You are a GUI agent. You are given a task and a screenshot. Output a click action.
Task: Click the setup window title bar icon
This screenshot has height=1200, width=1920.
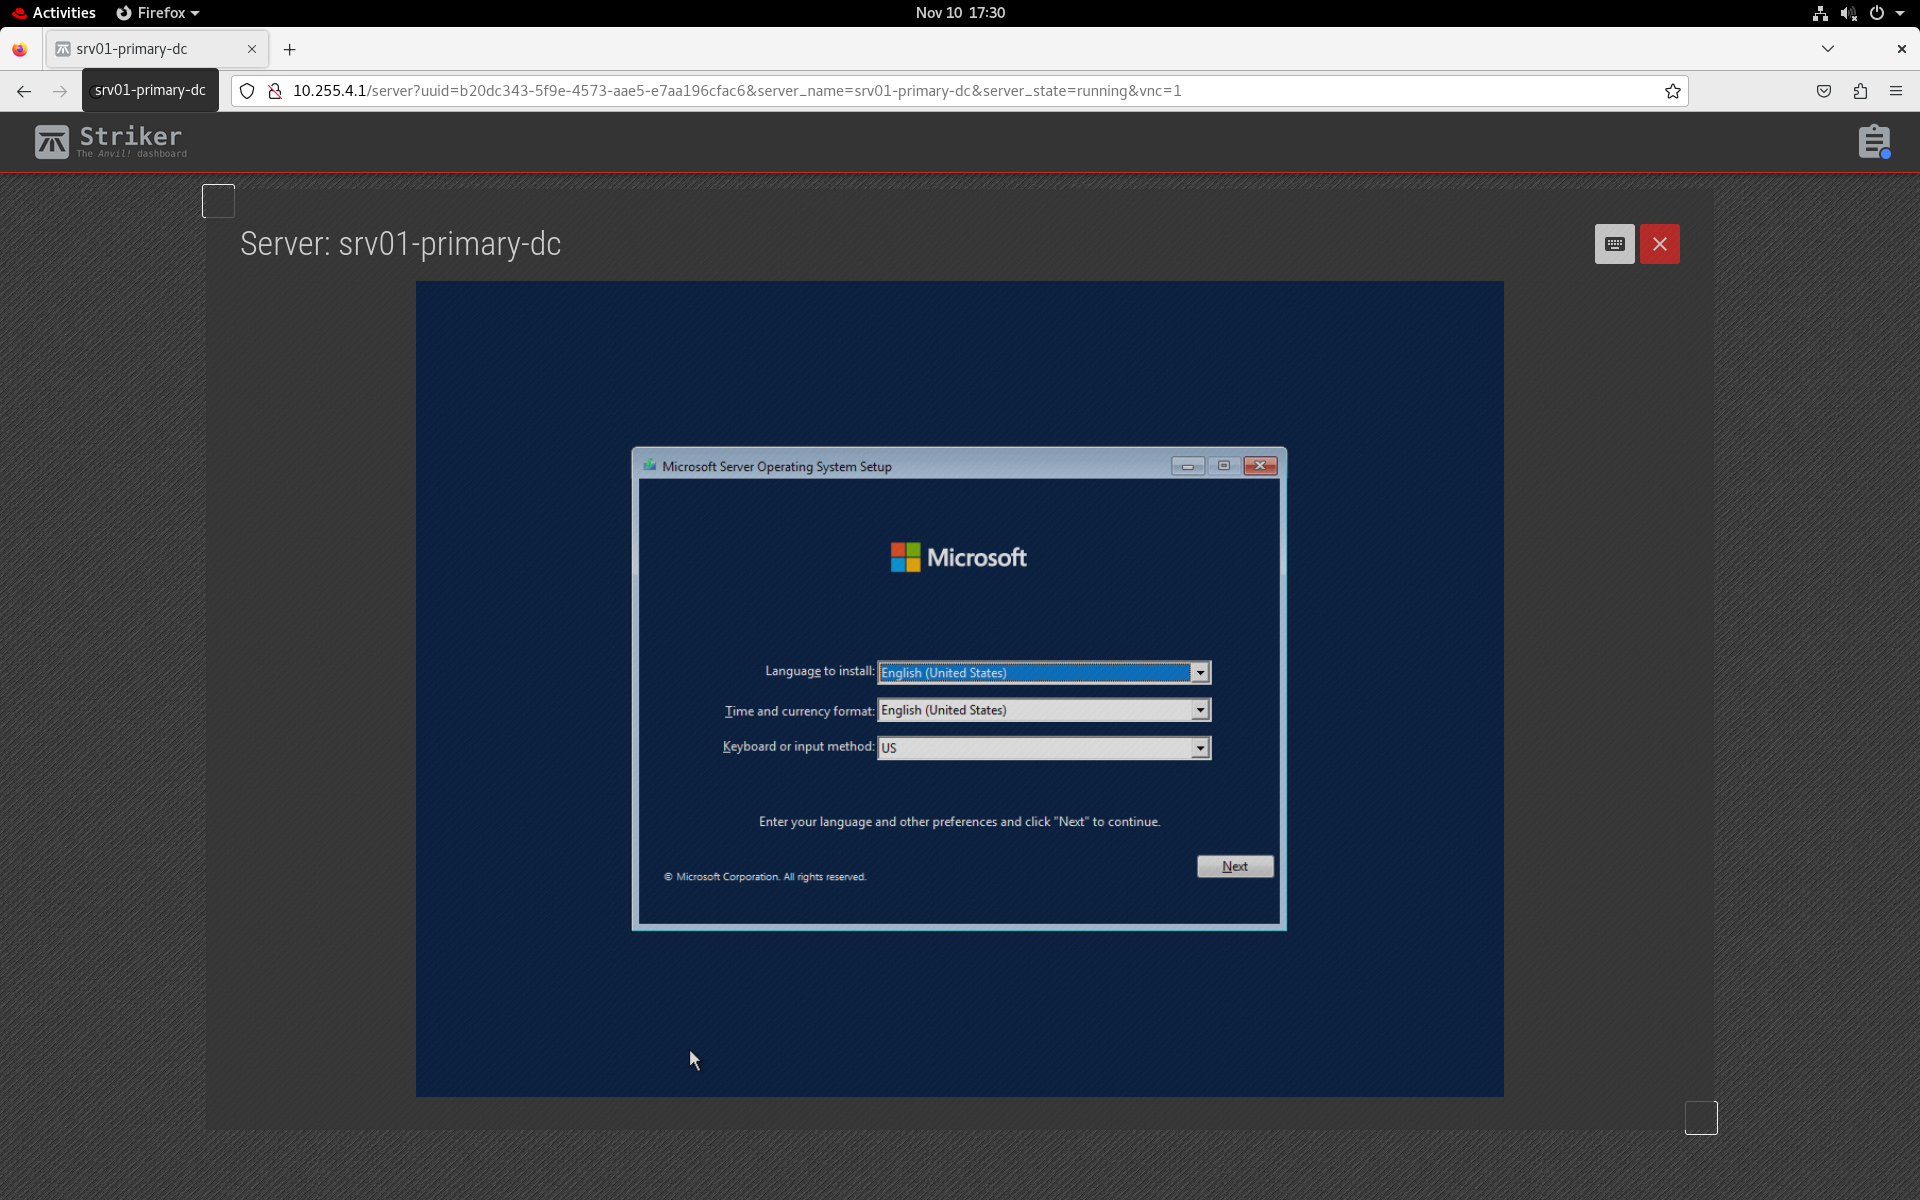(x=649, y=465)
